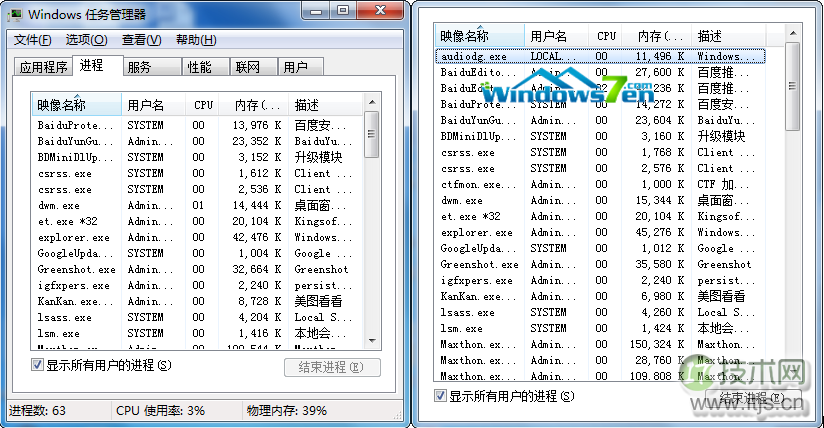Close the Windows 任务管理器 window
824x428 pixels.
[x=380, y=11]
